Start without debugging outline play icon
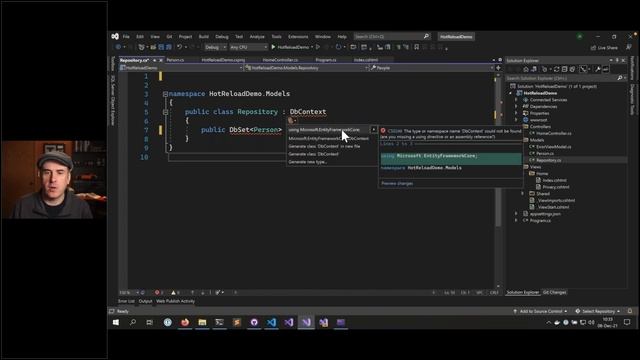640x360 pixels. point(318,47)
